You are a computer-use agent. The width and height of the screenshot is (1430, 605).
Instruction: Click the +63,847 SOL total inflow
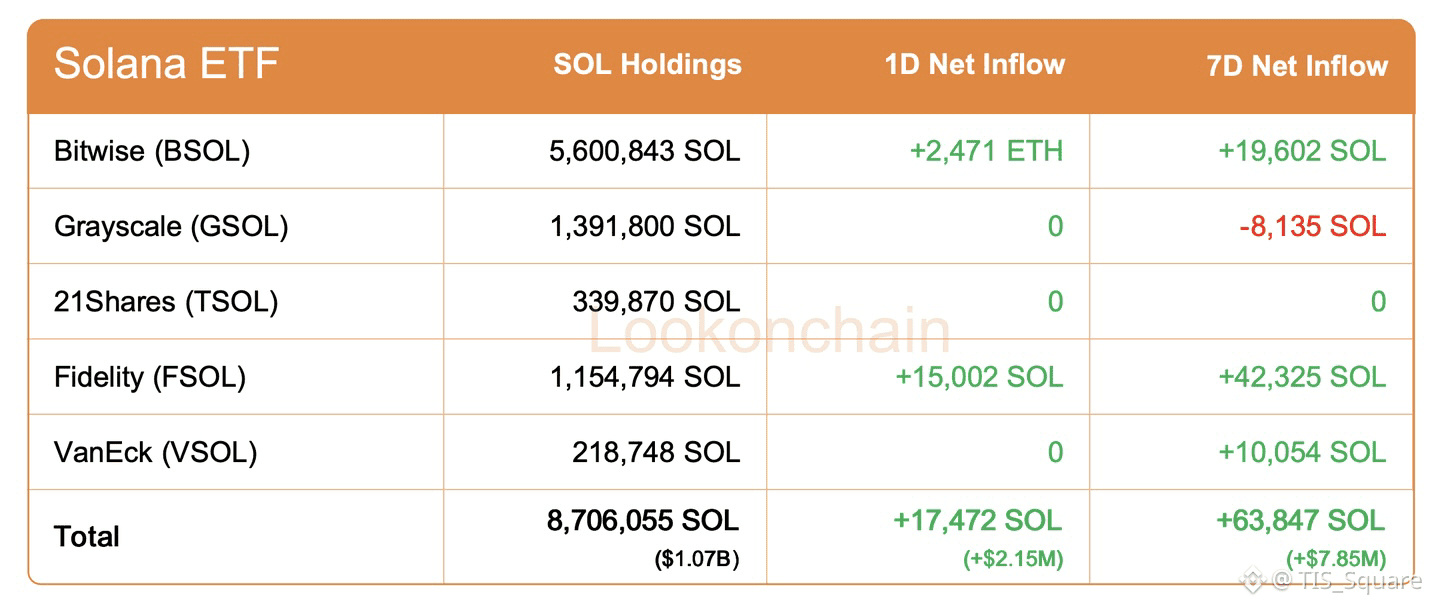click(1300, 520)
